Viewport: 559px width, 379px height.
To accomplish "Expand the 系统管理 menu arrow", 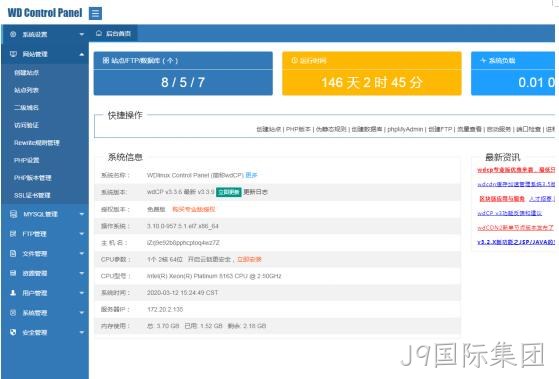I will 82,313.
